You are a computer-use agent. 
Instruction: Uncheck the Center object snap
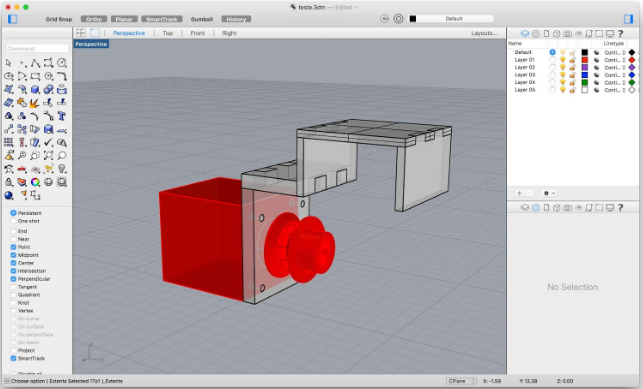13,263
